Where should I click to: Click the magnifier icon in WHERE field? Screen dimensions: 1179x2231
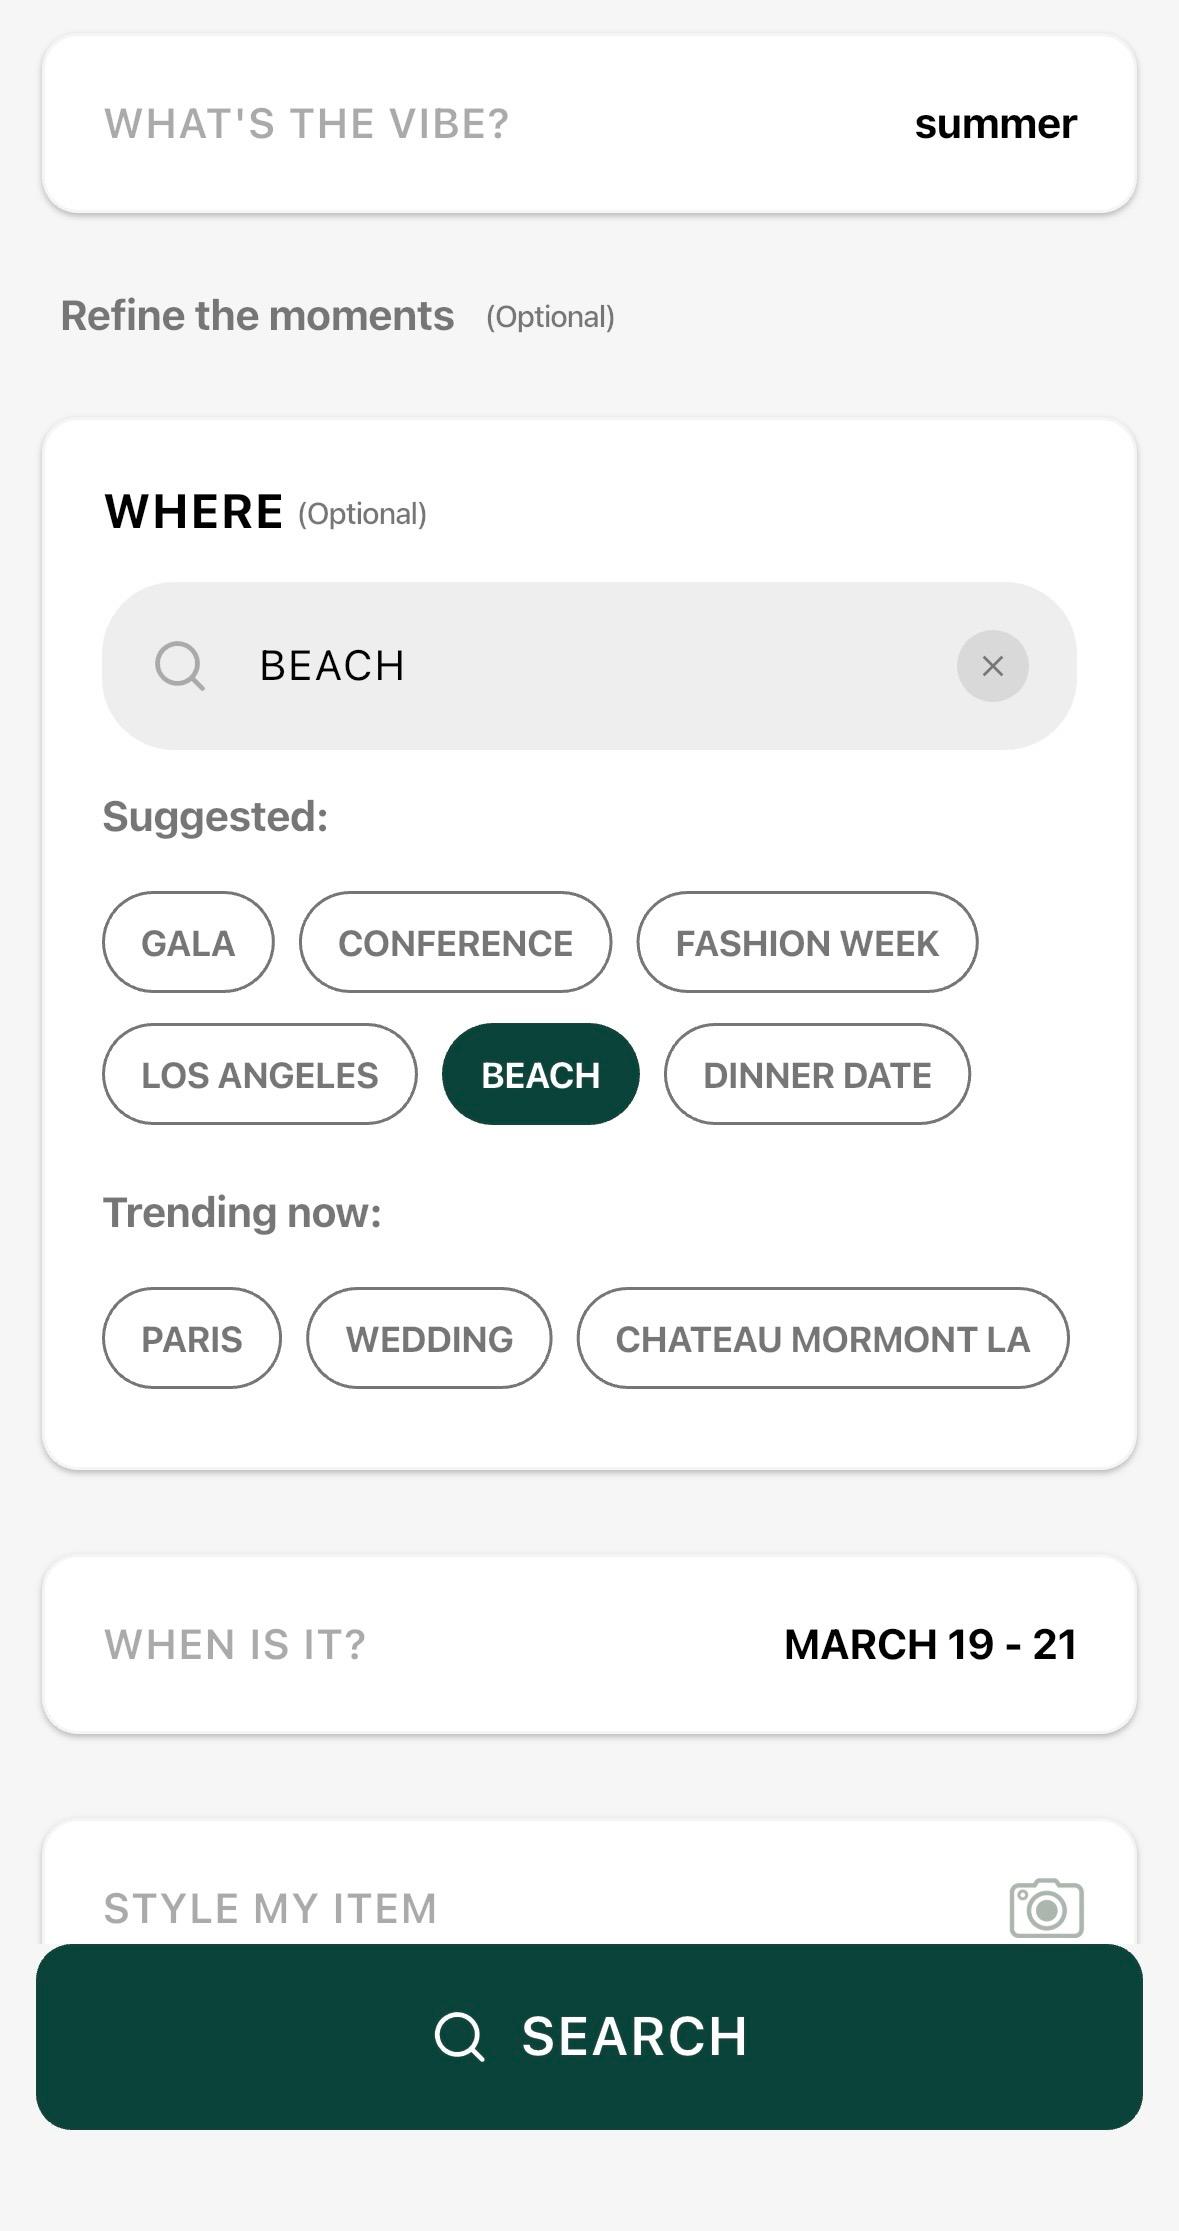point(180,666)
